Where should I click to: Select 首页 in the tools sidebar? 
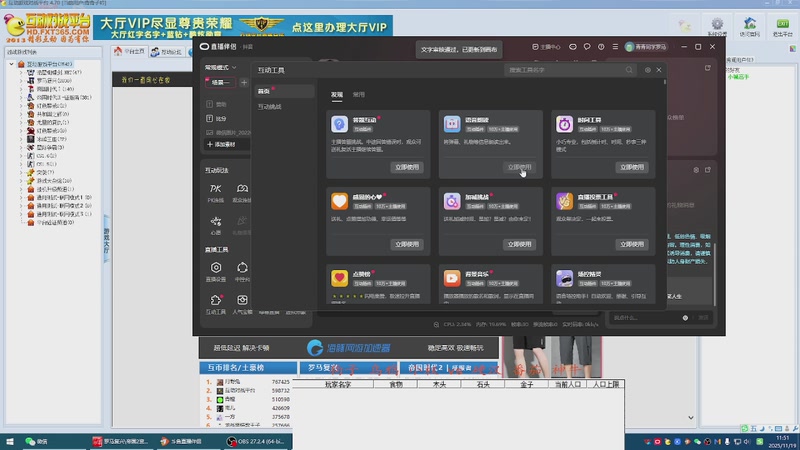click(x=284, y=91)
